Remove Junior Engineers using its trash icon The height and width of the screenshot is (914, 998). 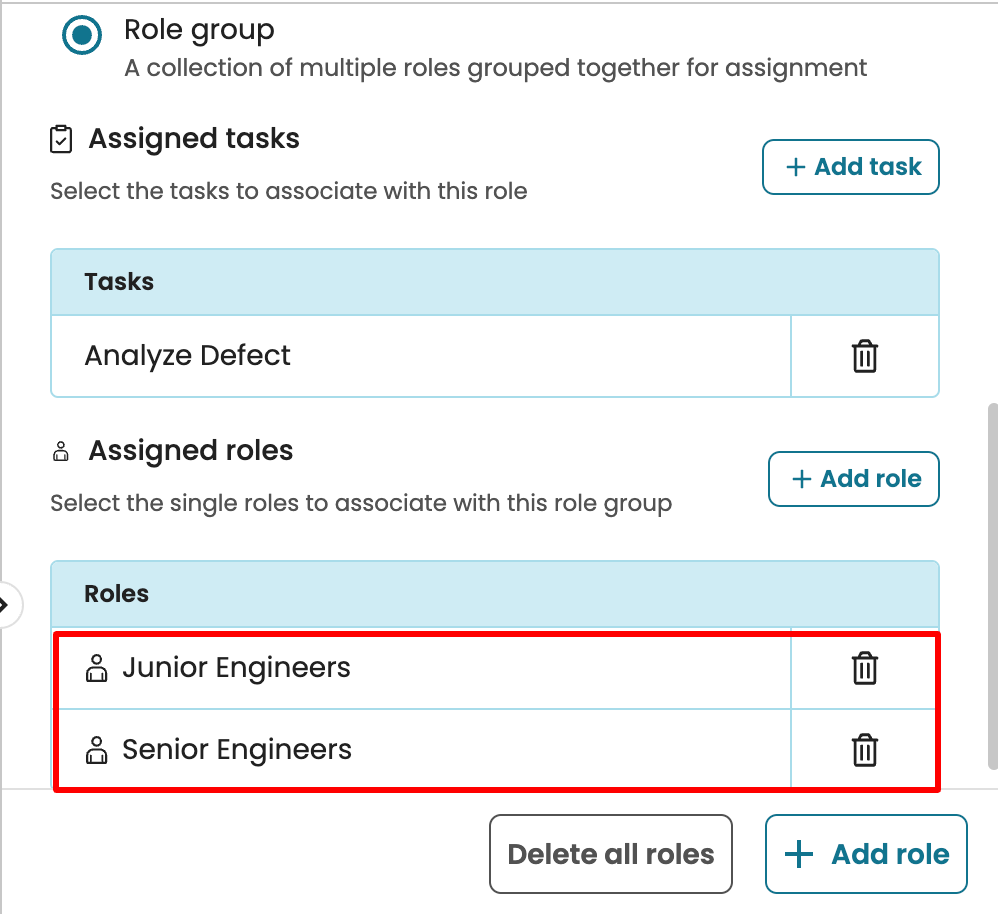864,668
